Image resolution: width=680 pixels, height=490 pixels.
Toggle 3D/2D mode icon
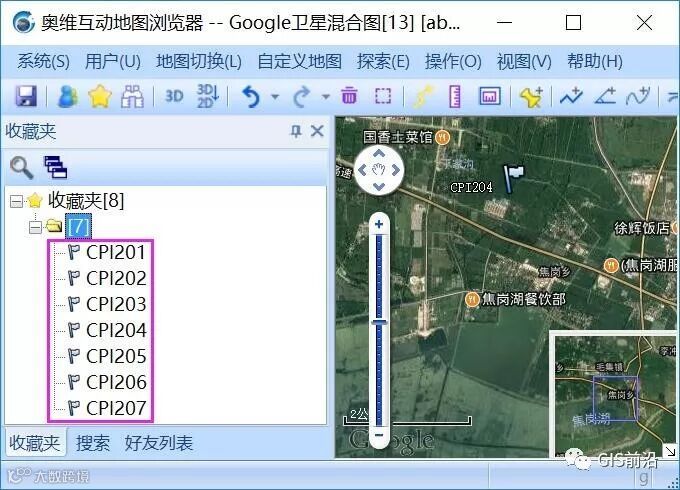click(208, 96)
